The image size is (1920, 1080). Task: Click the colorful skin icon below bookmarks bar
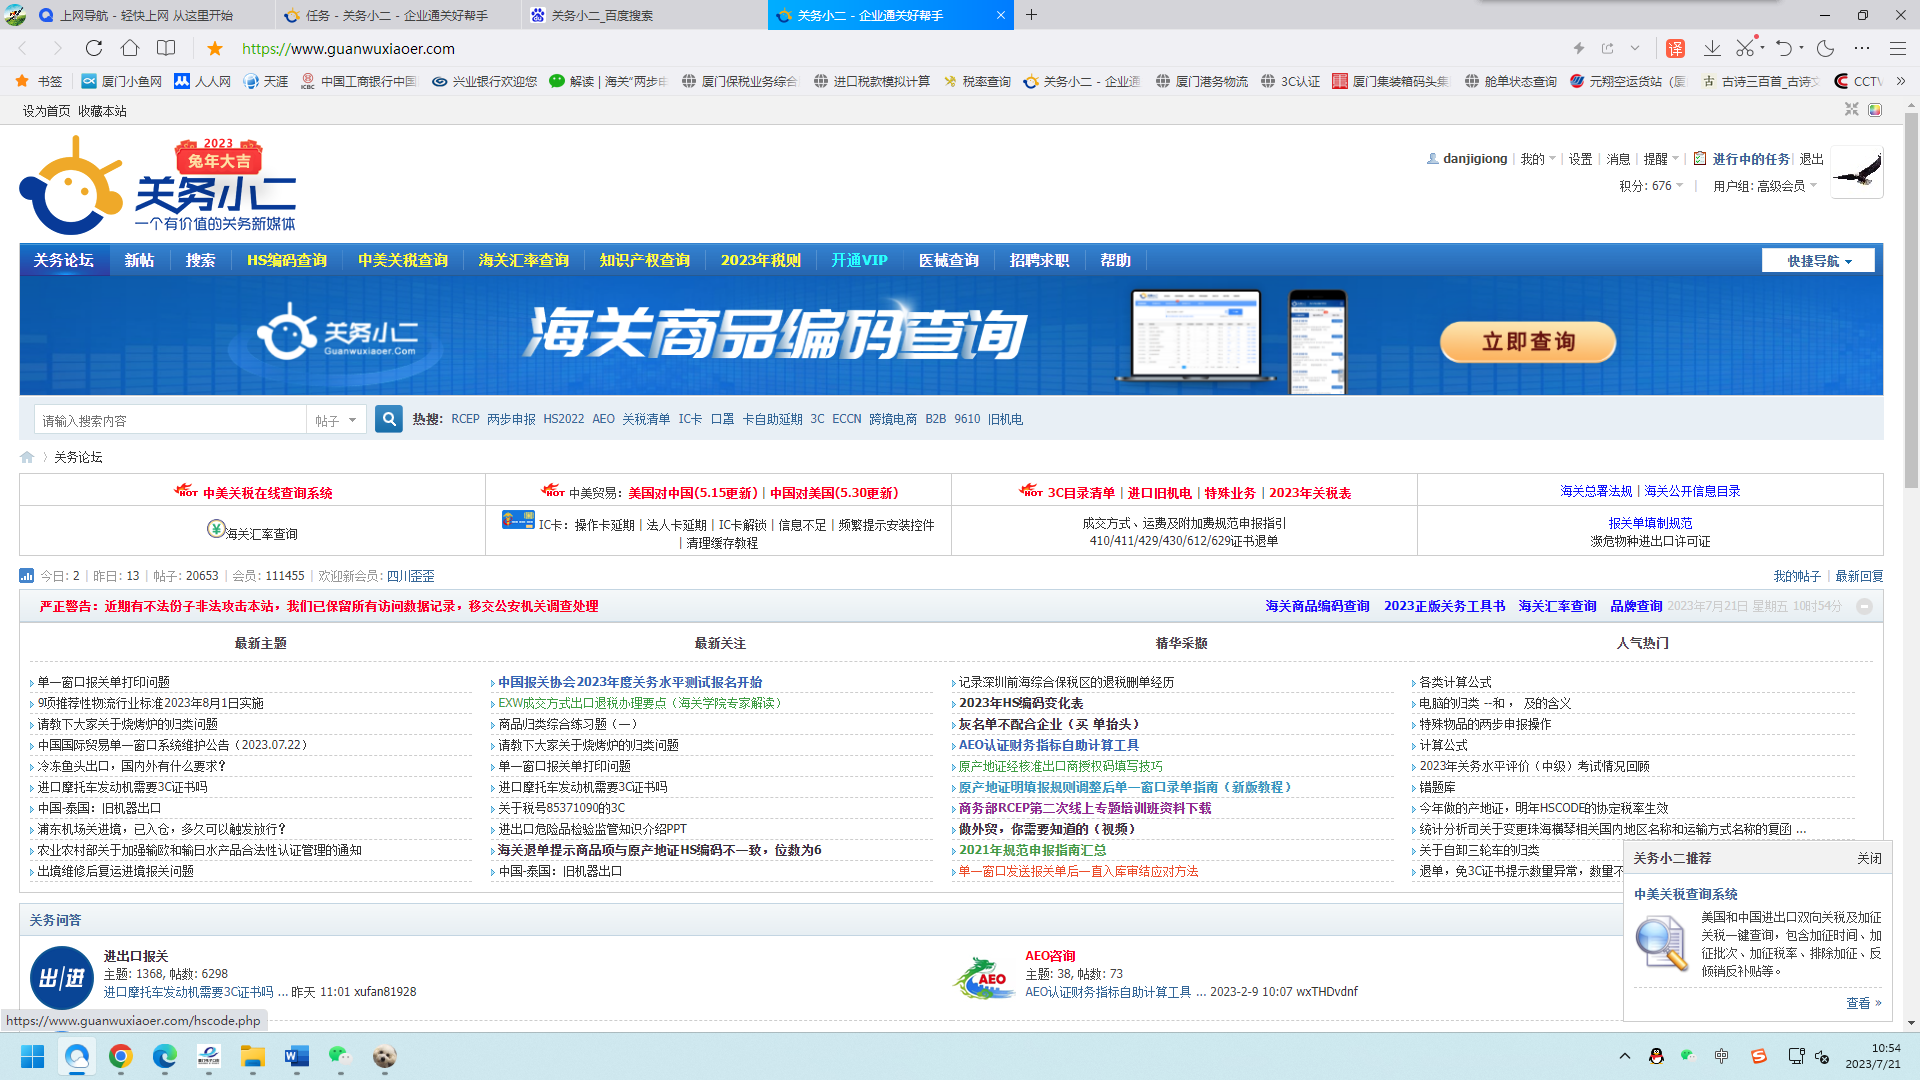click(1875, 110)
